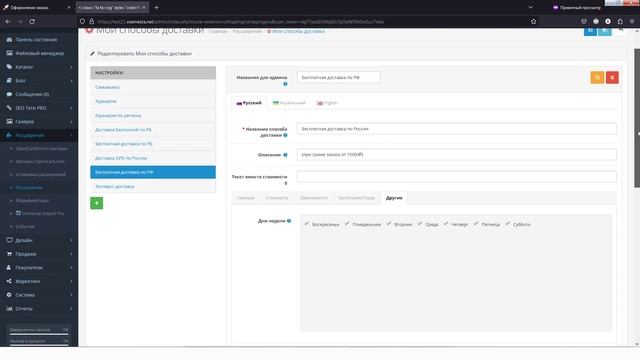Image resolution: width=640 pixels, height=360 pixels.
Task: Toggle the Суббота checkbox
Action: tap(508, 224)
